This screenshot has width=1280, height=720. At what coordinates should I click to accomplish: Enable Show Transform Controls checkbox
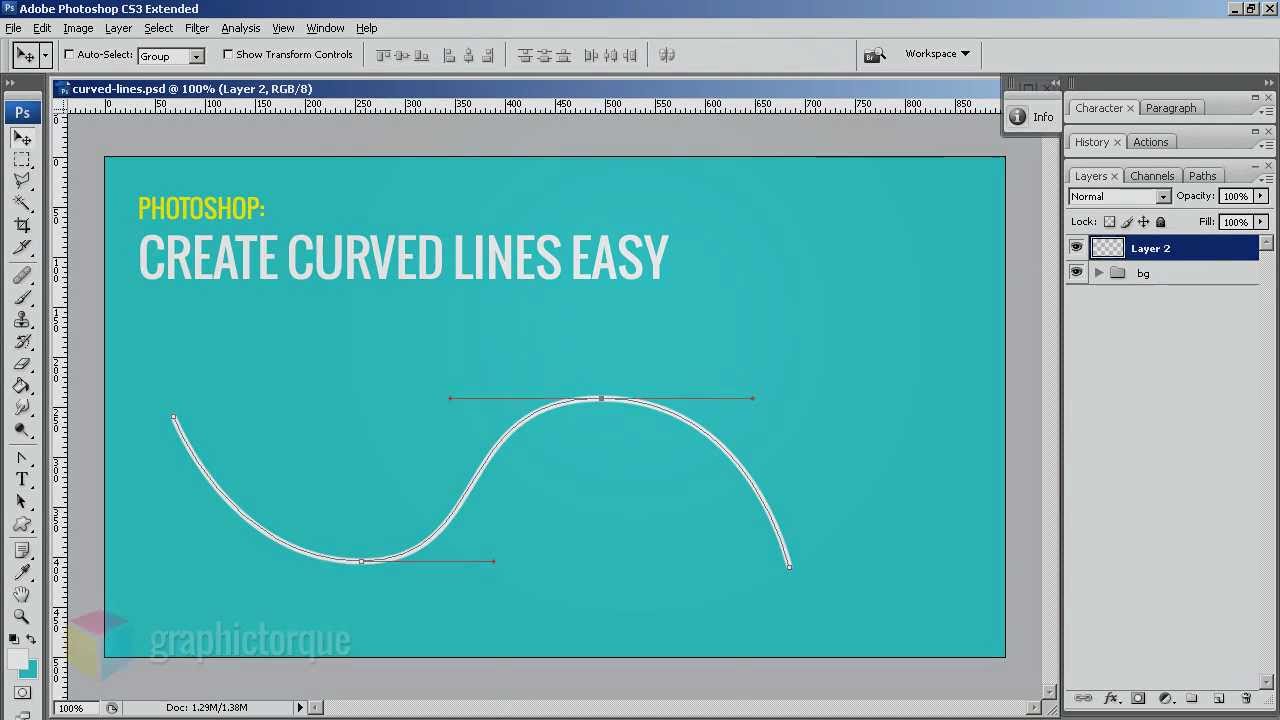click(228, 55)
